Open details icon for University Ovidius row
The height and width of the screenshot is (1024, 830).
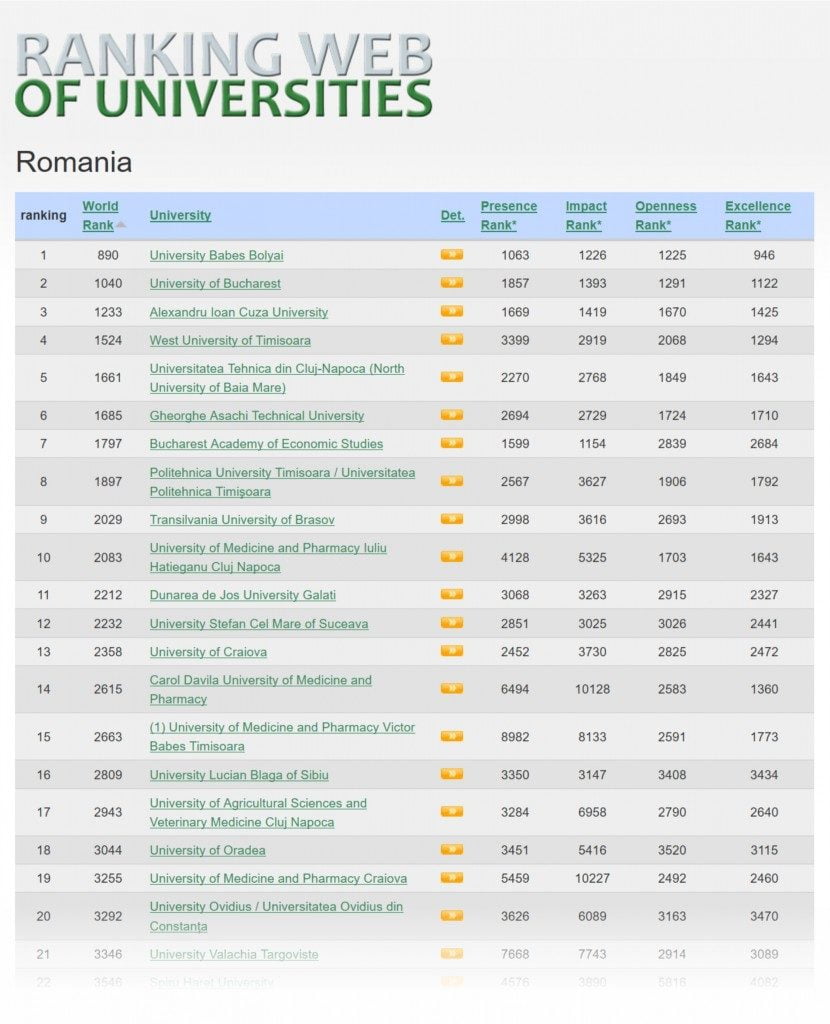[x=452, y=916]
